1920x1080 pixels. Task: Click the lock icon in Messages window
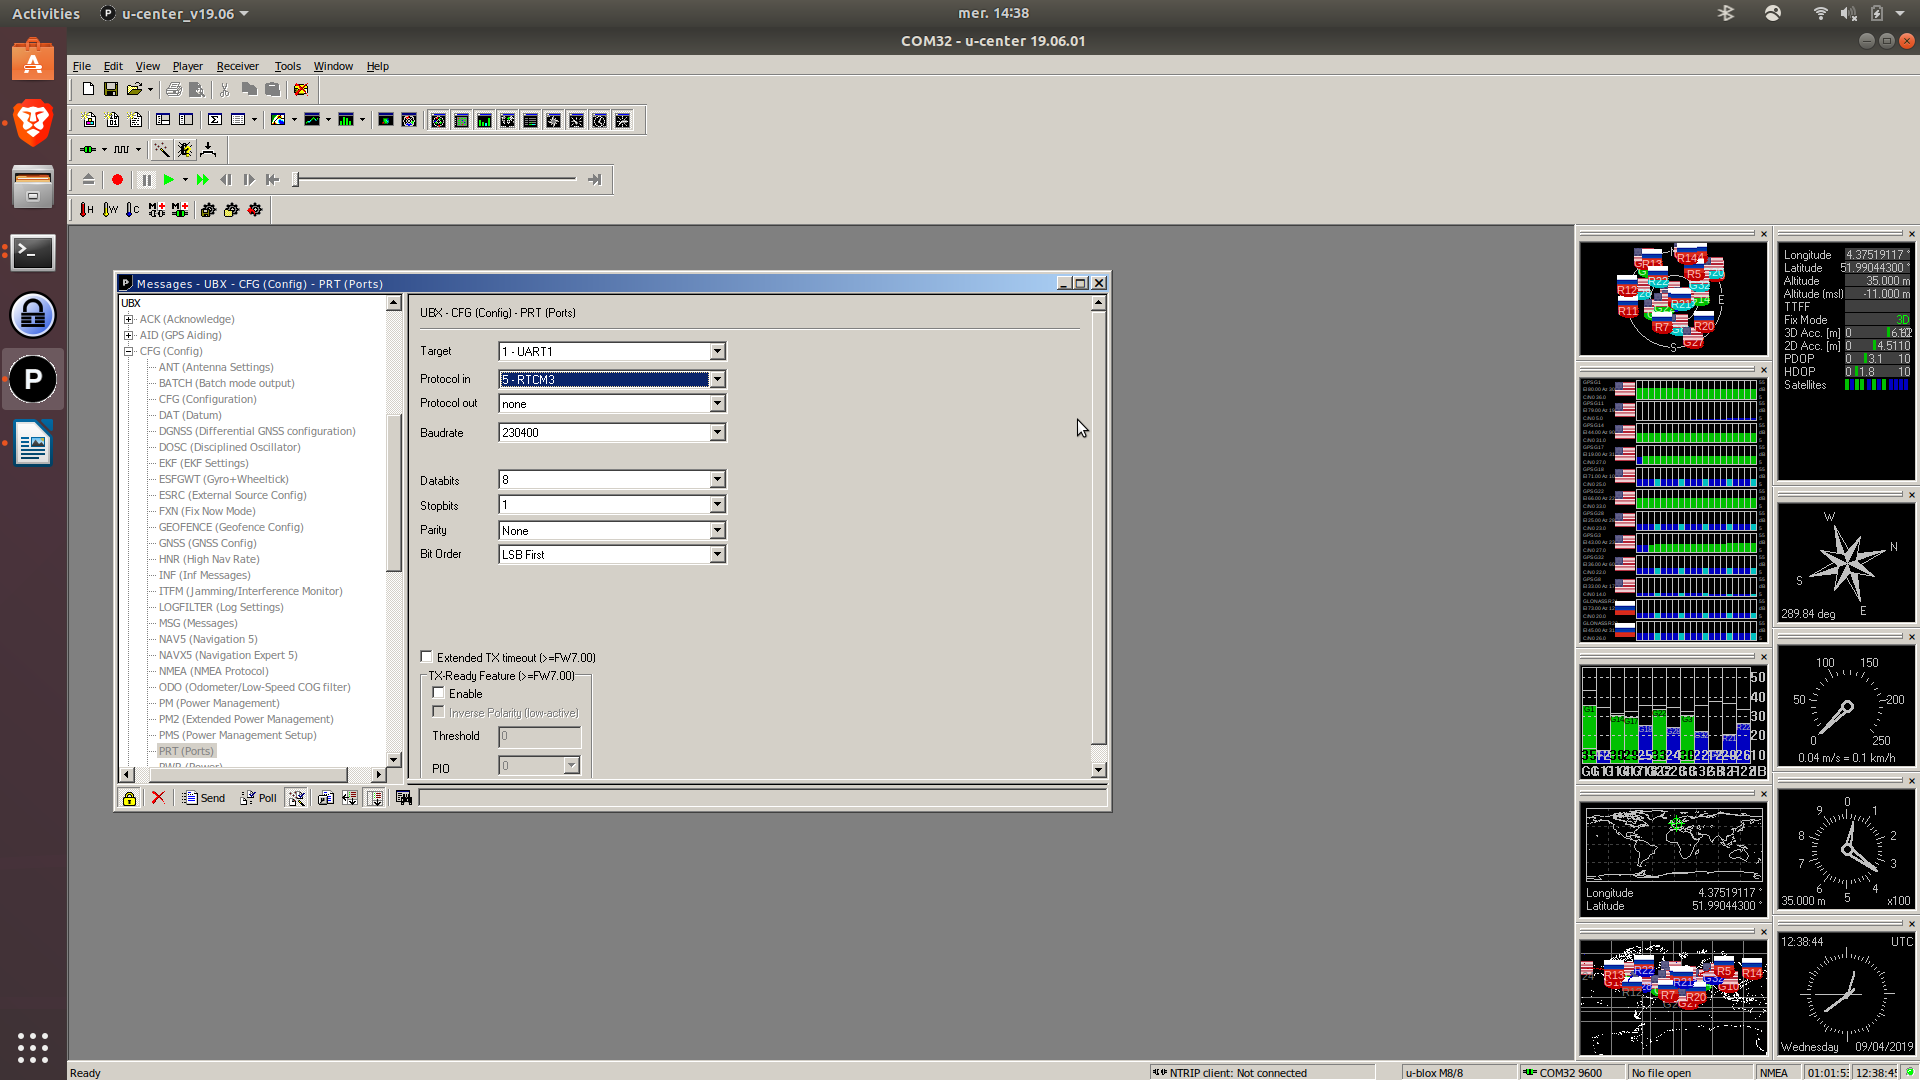[129, 798]
